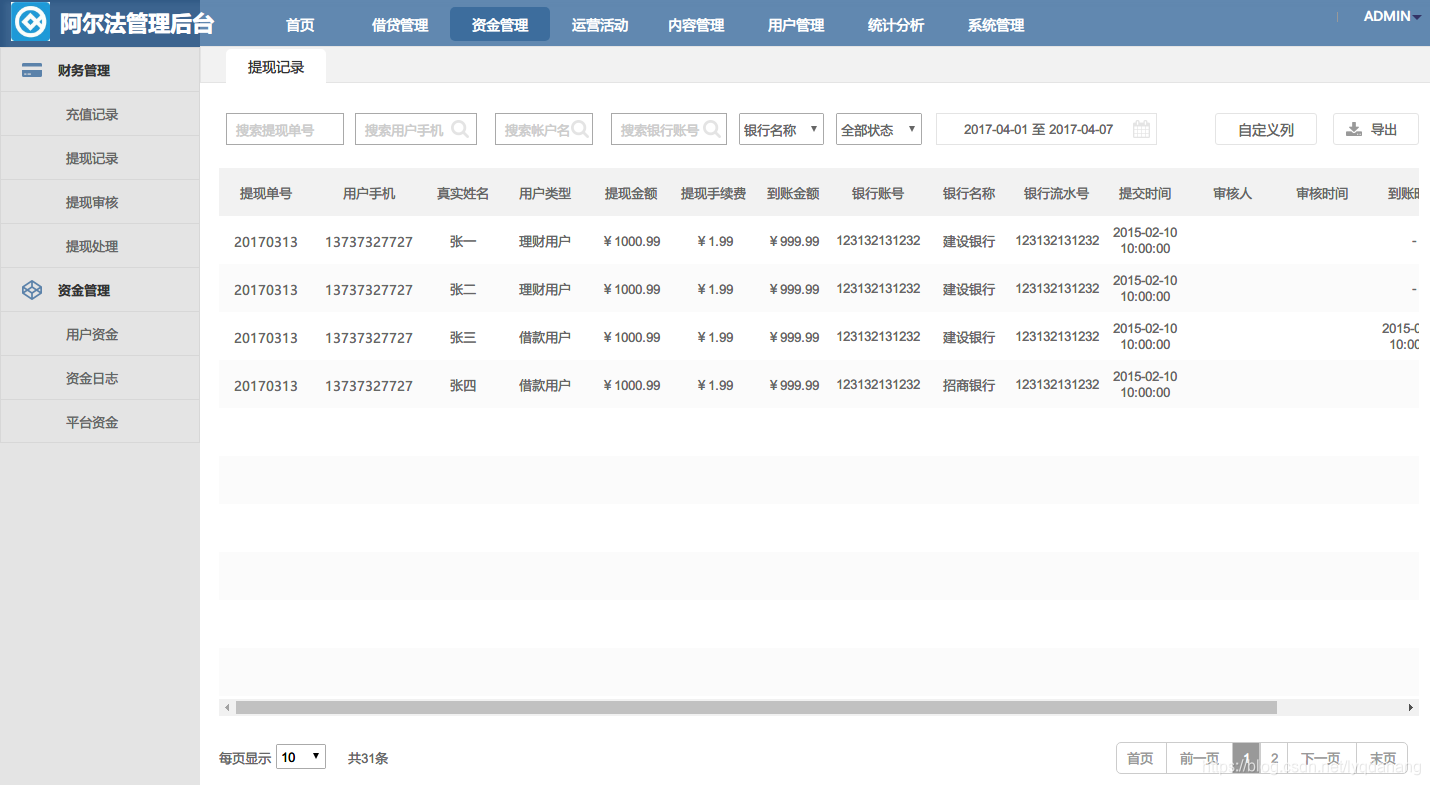This screenshot has height=785, width=1430.
Task: Click the 阿尔法管理后台 logo icon
Action: (31, 22)
